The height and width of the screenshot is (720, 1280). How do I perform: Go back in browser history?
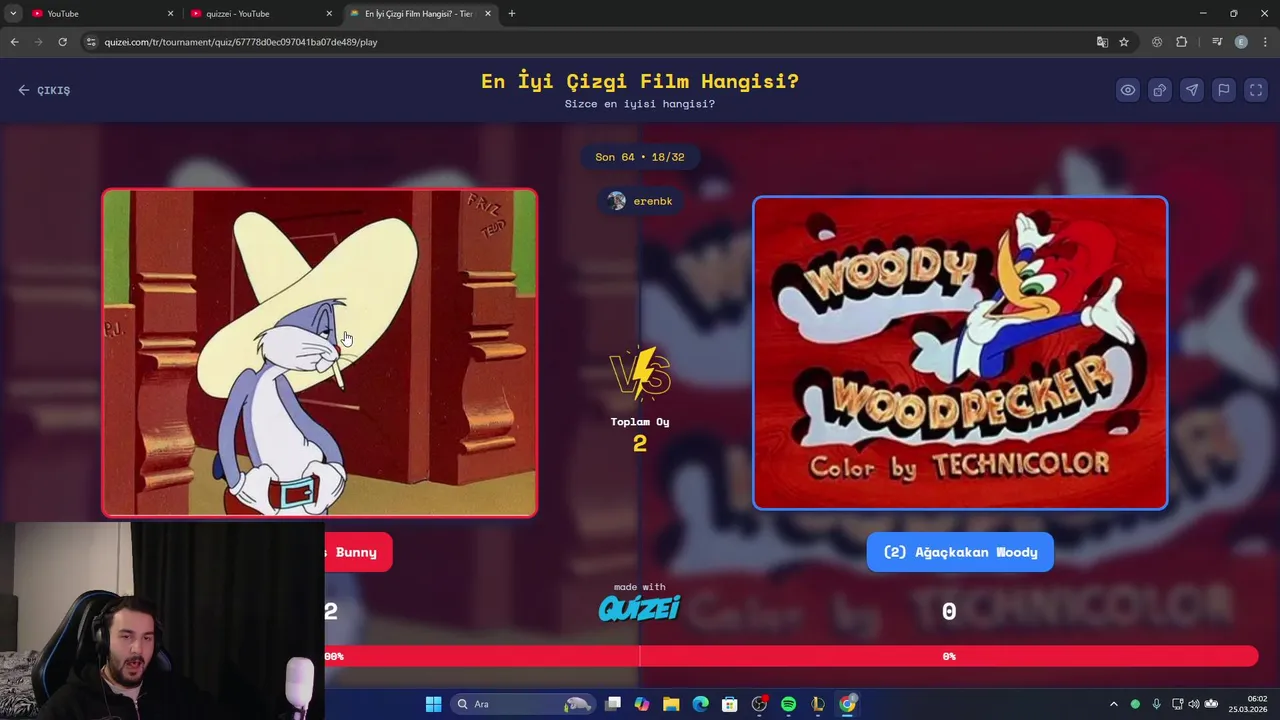click(14, 42)
